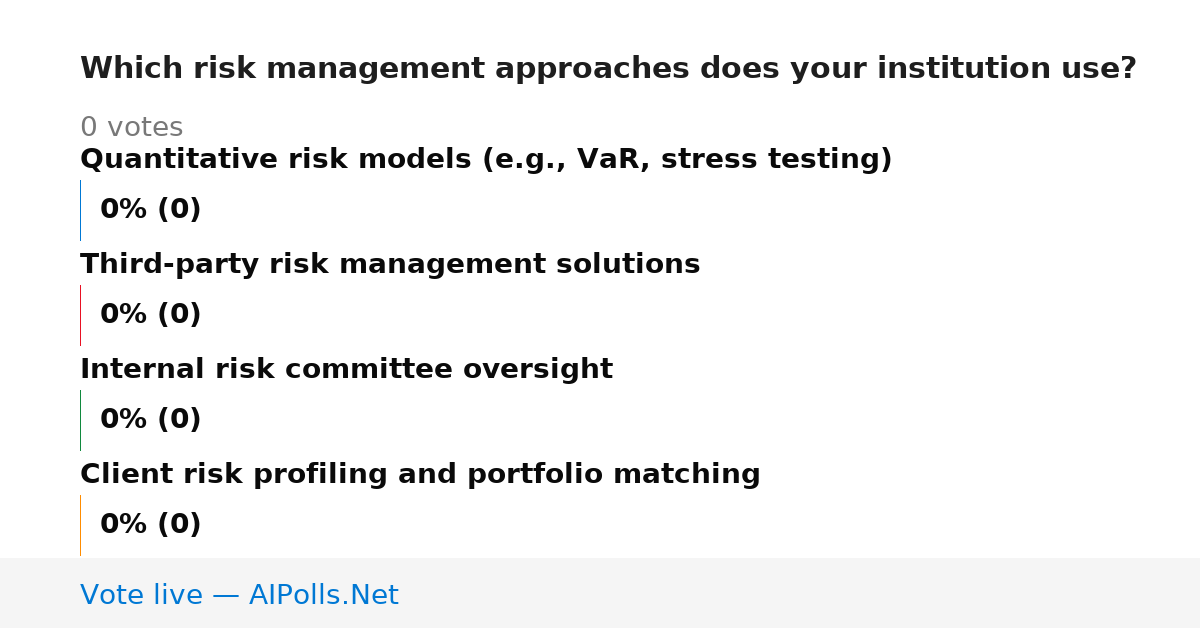Click the 0% (0) result under Internal risk committee
The height and width of the screenshot is (628, 1200).
[150, 420]
